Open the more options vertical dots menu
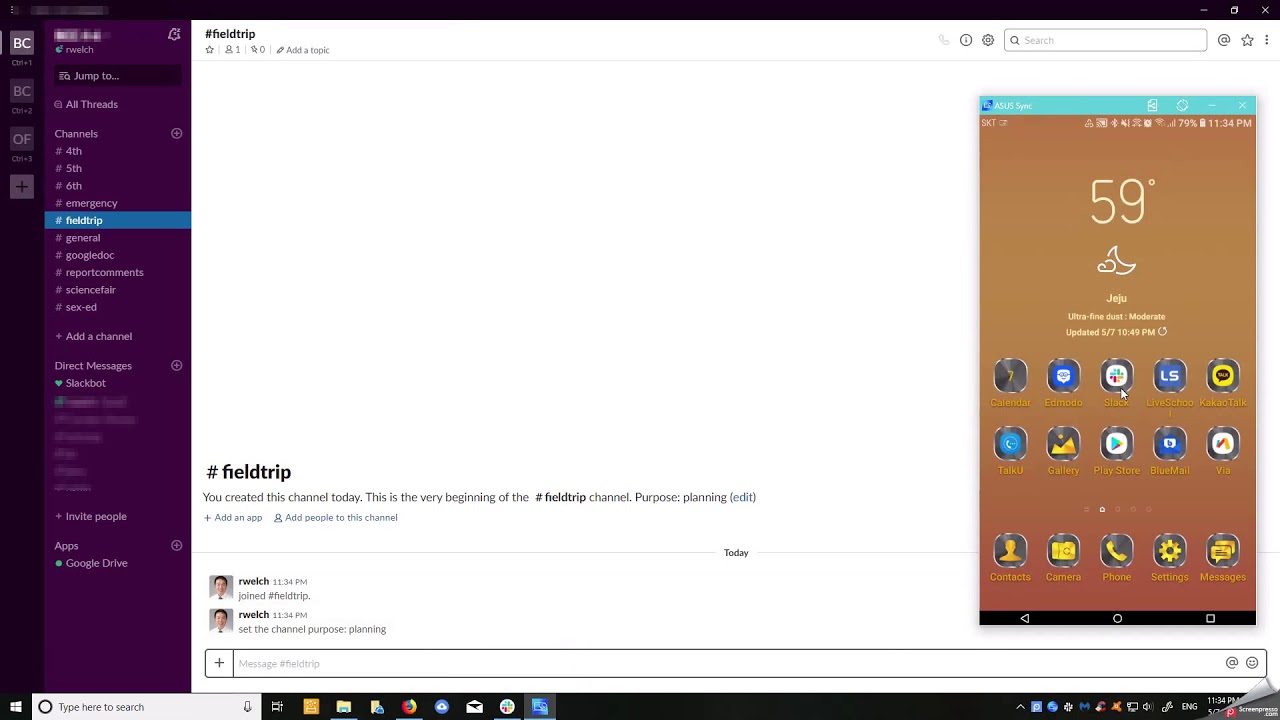 pos(1266,40)
